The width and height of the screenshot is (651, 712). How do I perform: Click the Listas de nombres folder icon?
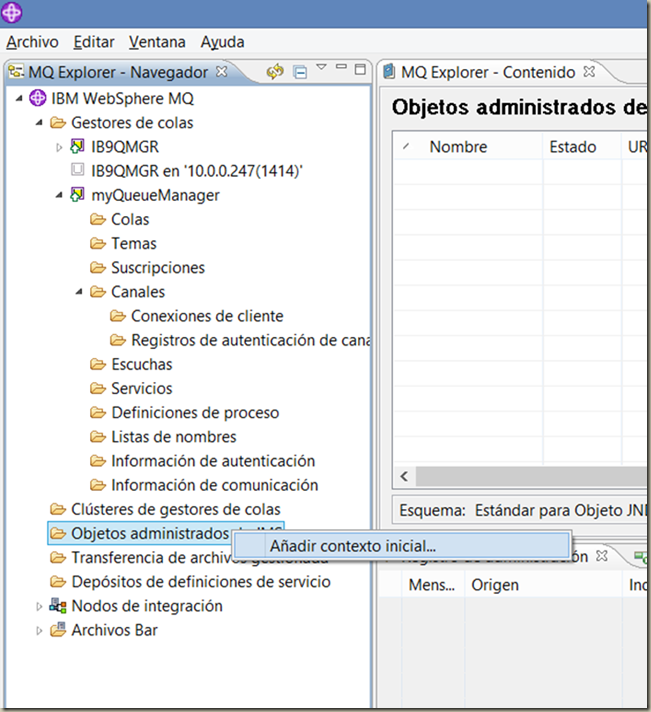pyautogui.click(x=98, y=436)
